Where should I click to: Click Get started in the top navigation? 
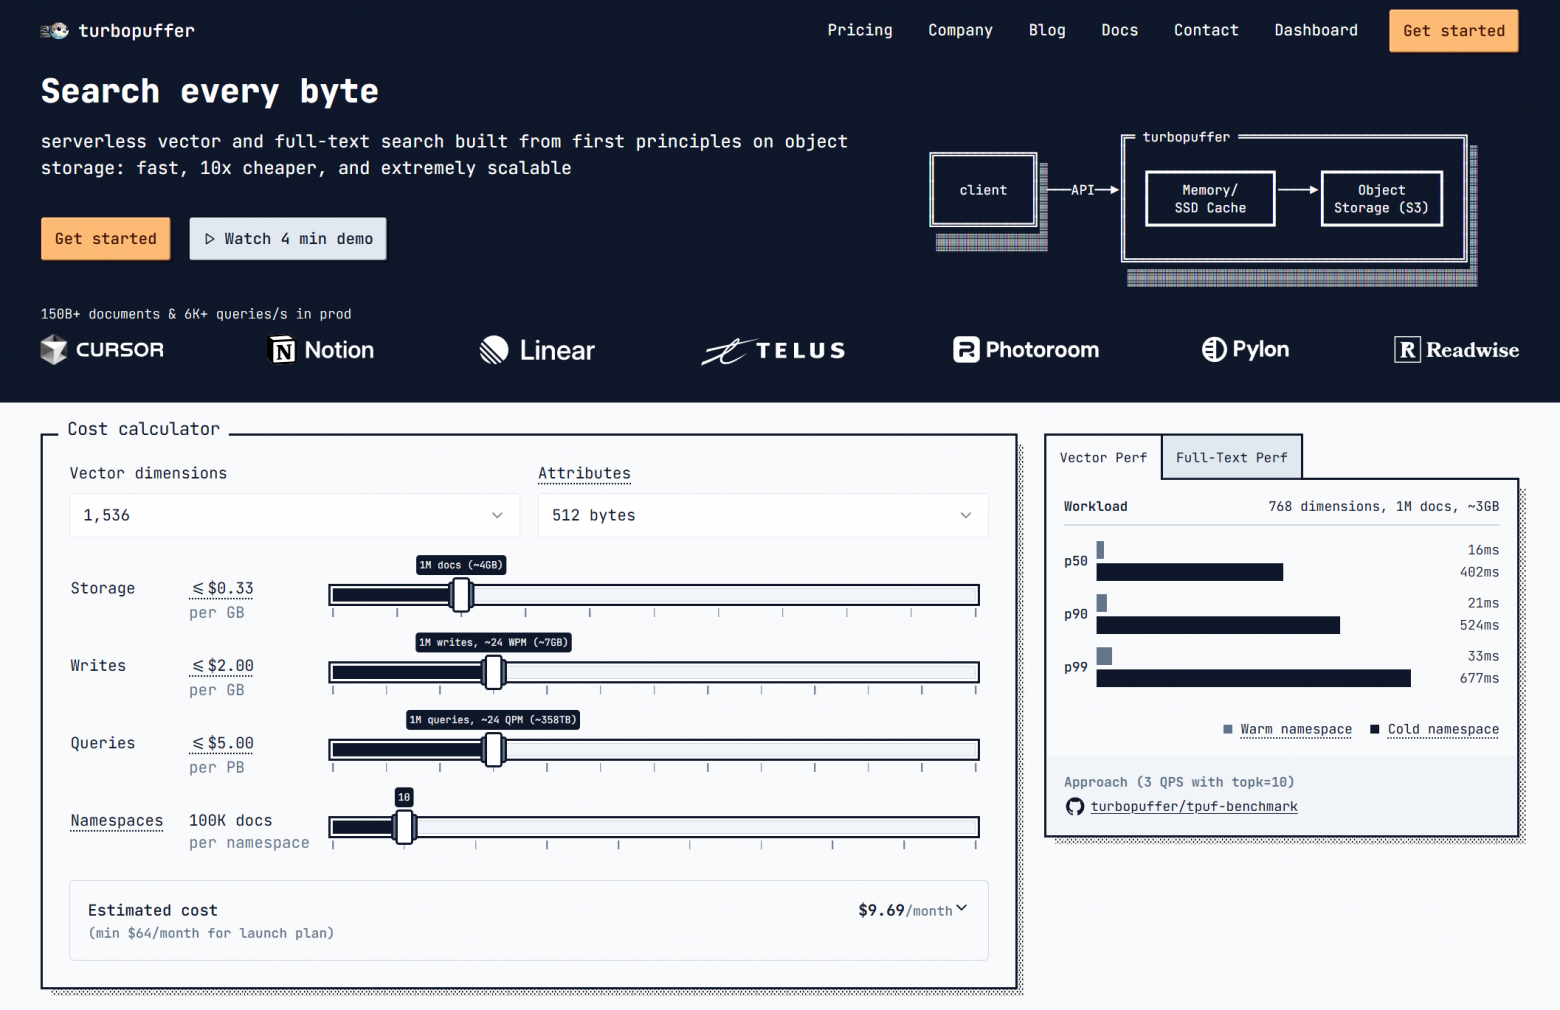[x=1454, y=31]
